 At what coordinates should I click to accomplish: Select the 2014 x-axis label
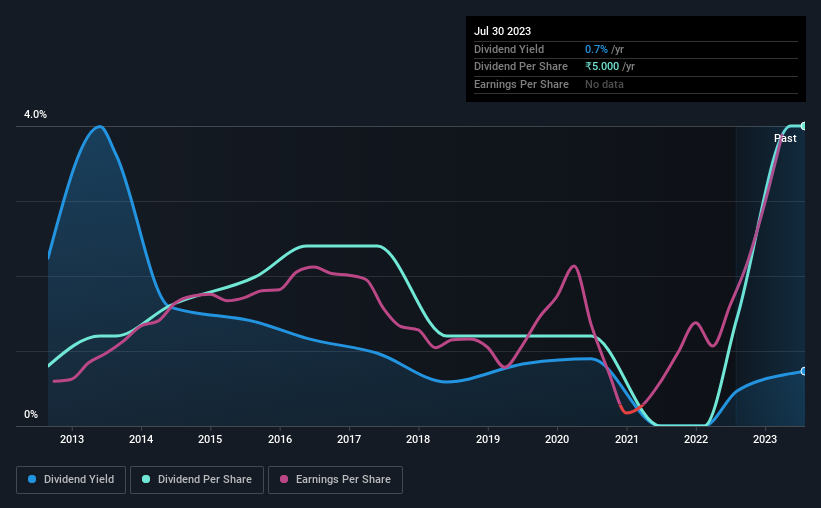point(141,439)
